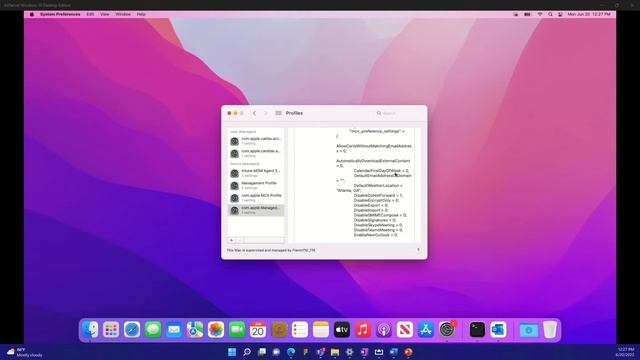
Task: Open Windows Start menu
Action: 232,352
